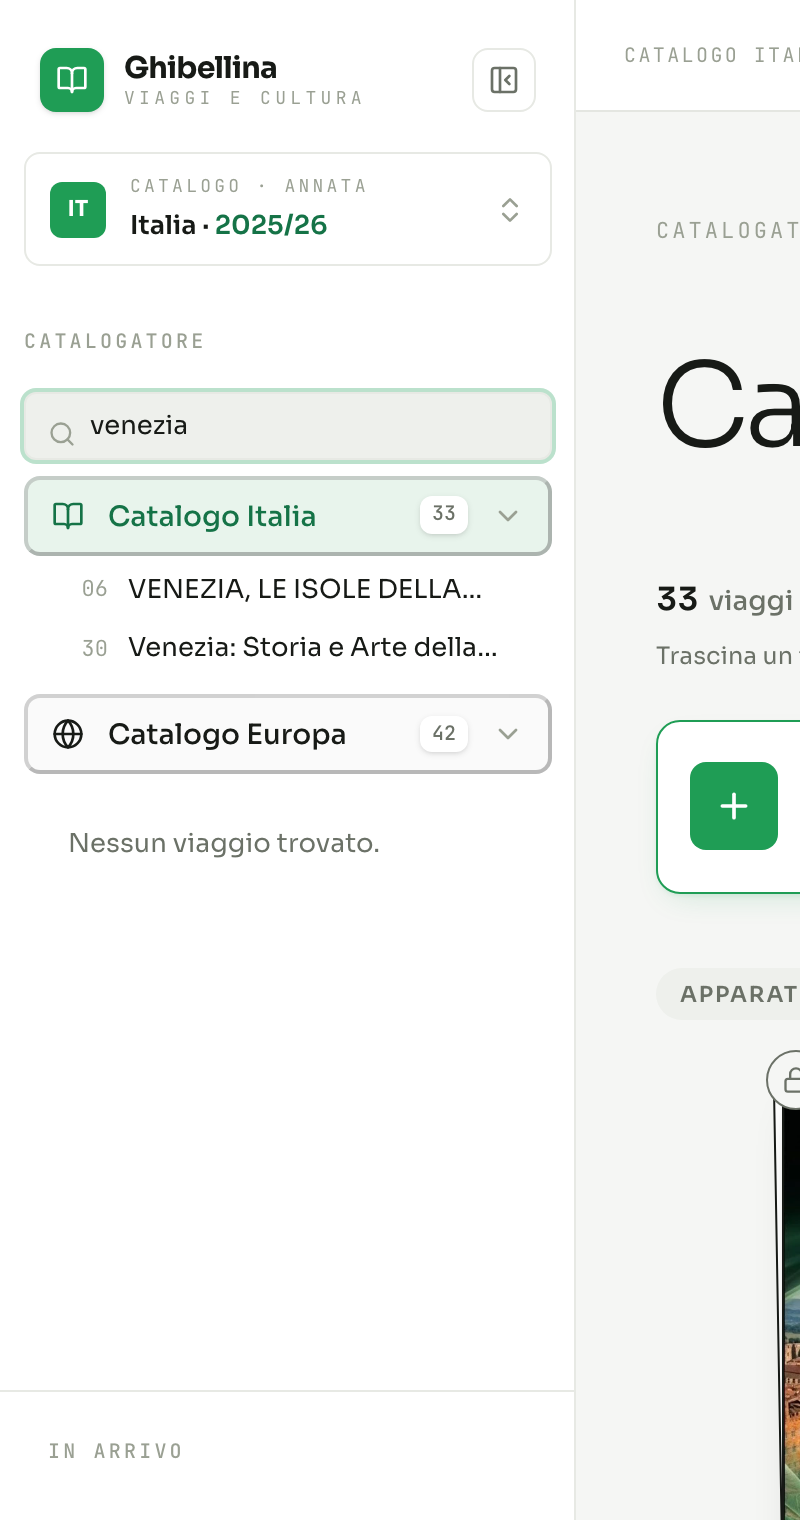The width and height of the screenshot is (800, 1520).
Task: Collapse the sidebar panel icon
Action: tap(504, 80)
